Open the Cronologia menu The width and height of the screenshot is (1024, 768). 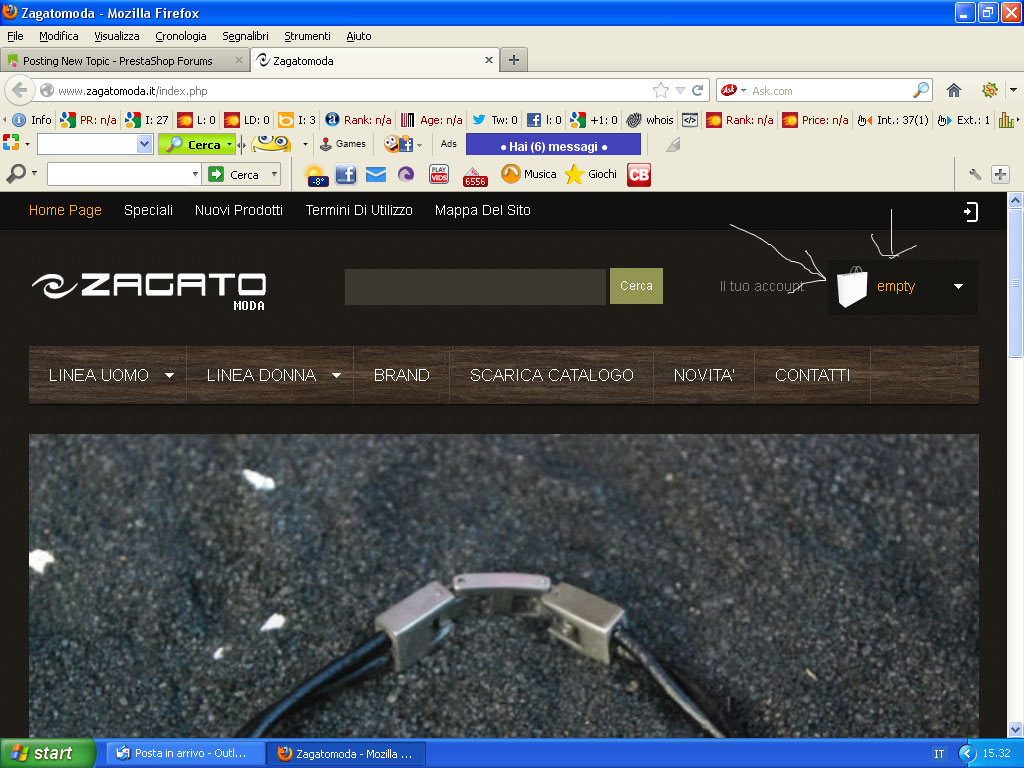click(x=181, y=36)
